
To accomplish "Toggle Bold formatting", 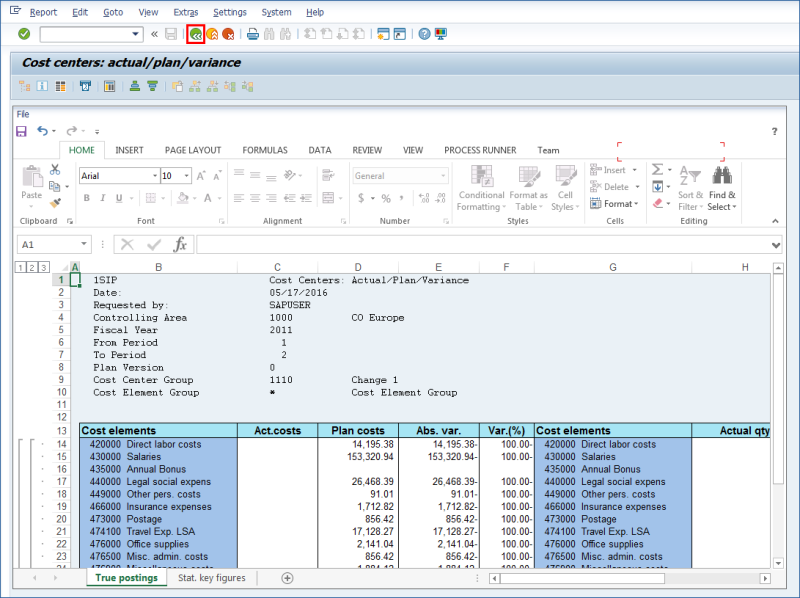I will (87, 198).
